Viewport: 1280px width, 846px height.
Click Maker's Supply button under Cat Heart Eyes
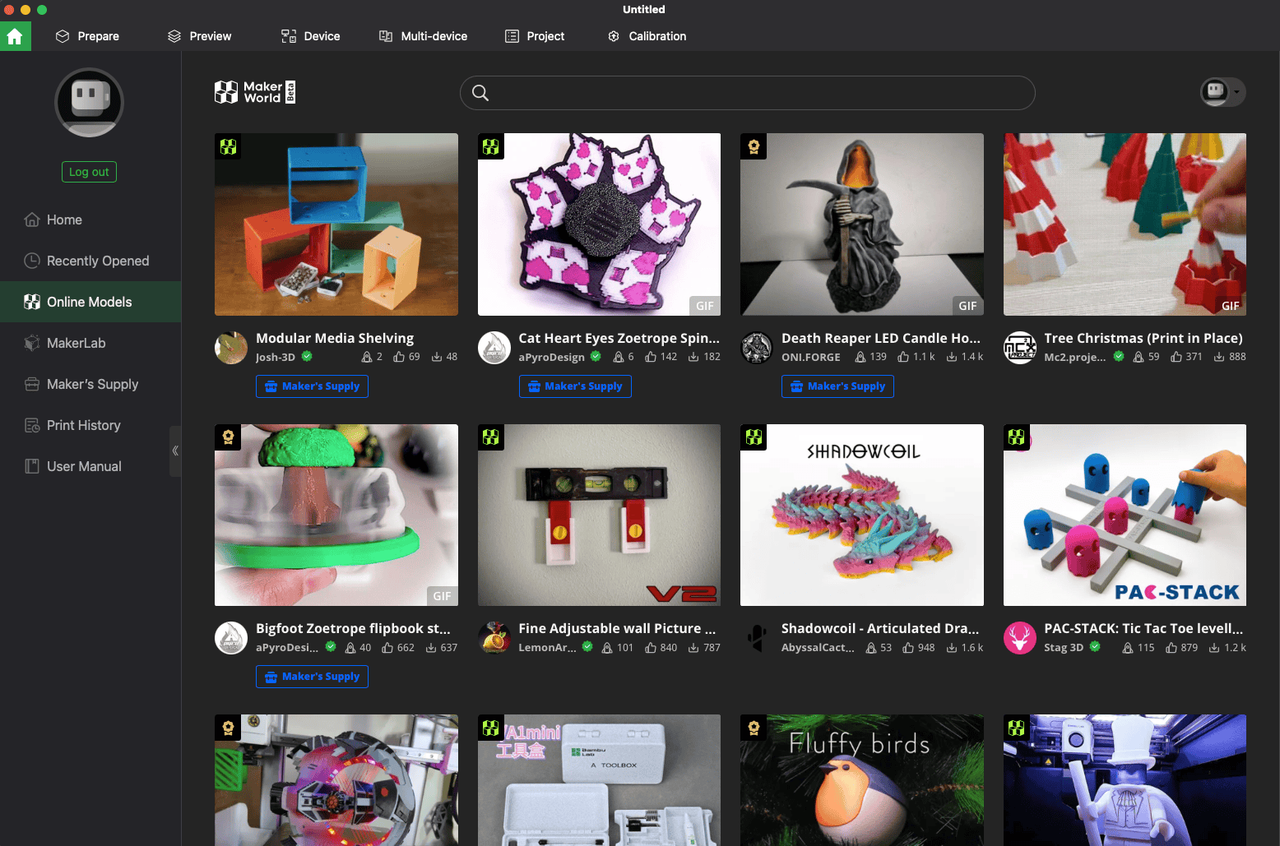575,386
